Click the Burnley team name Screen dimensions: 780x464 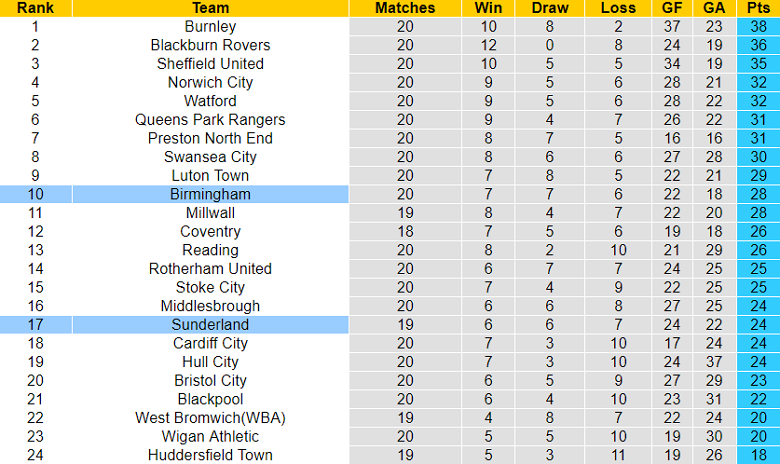[x=210, y=26]
